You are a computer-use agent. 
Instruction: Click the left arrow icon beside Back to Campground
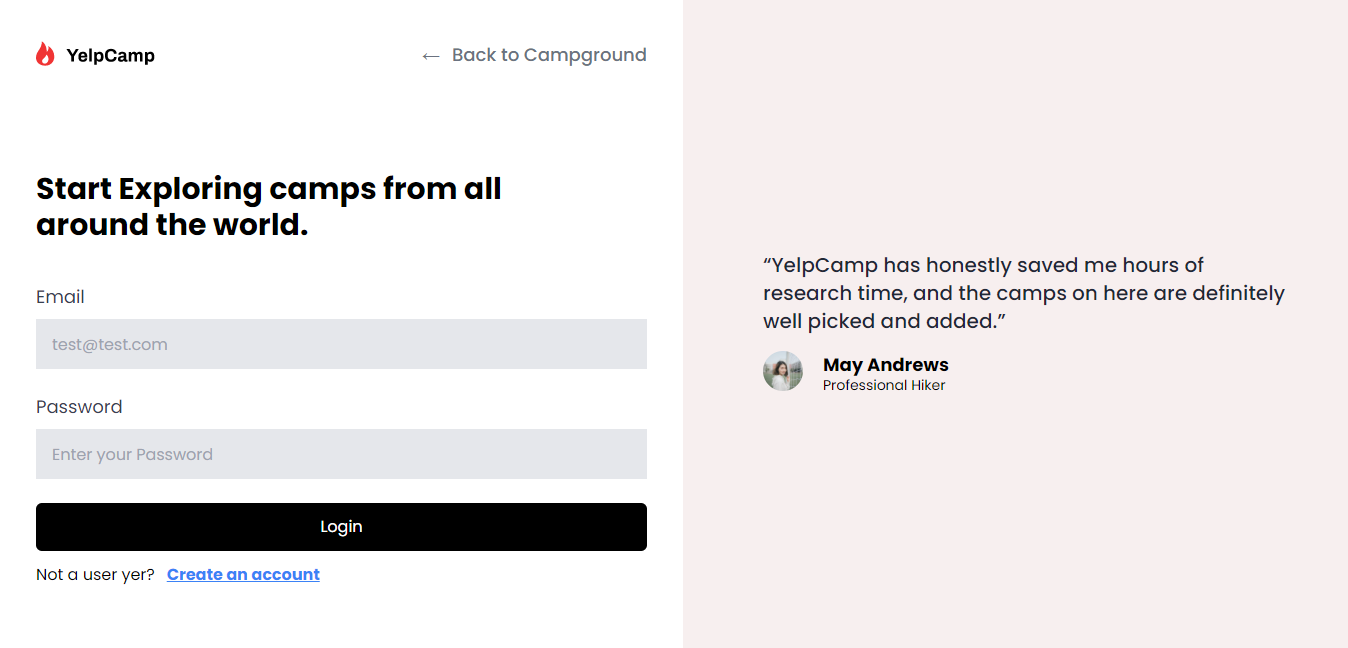431,56
